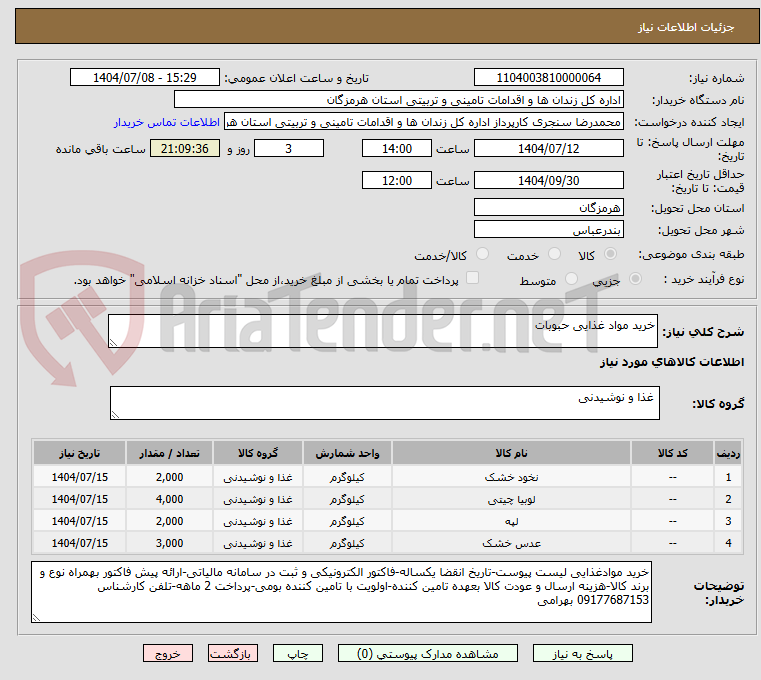761x680 pixels.
Task: Click quantity 3,000 in row 4
Action: click(169, 543)
